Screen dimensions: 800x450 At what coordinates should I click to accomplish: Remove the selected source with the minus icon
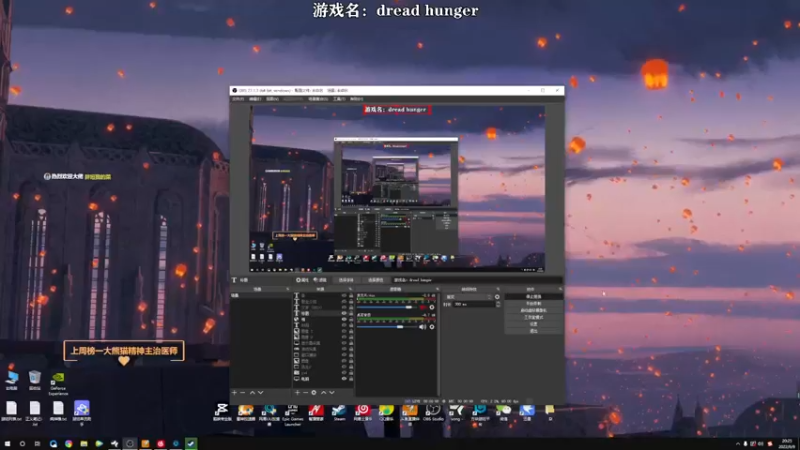(x=305, y=392)
